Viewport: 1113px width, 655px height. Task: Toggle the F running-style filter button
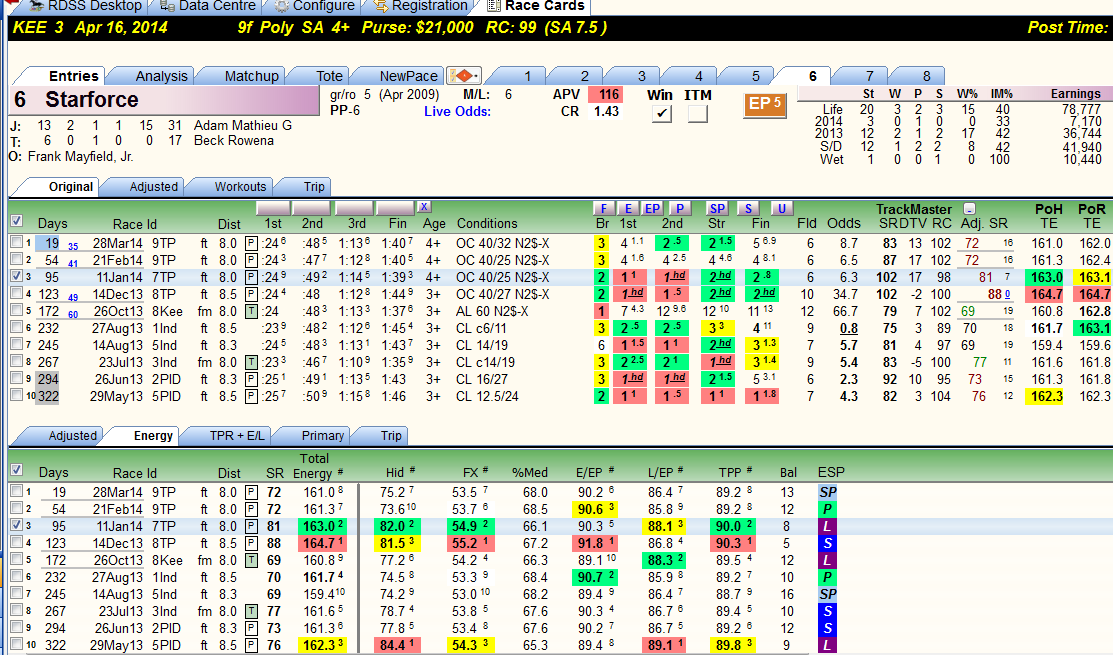coord(603,208)
